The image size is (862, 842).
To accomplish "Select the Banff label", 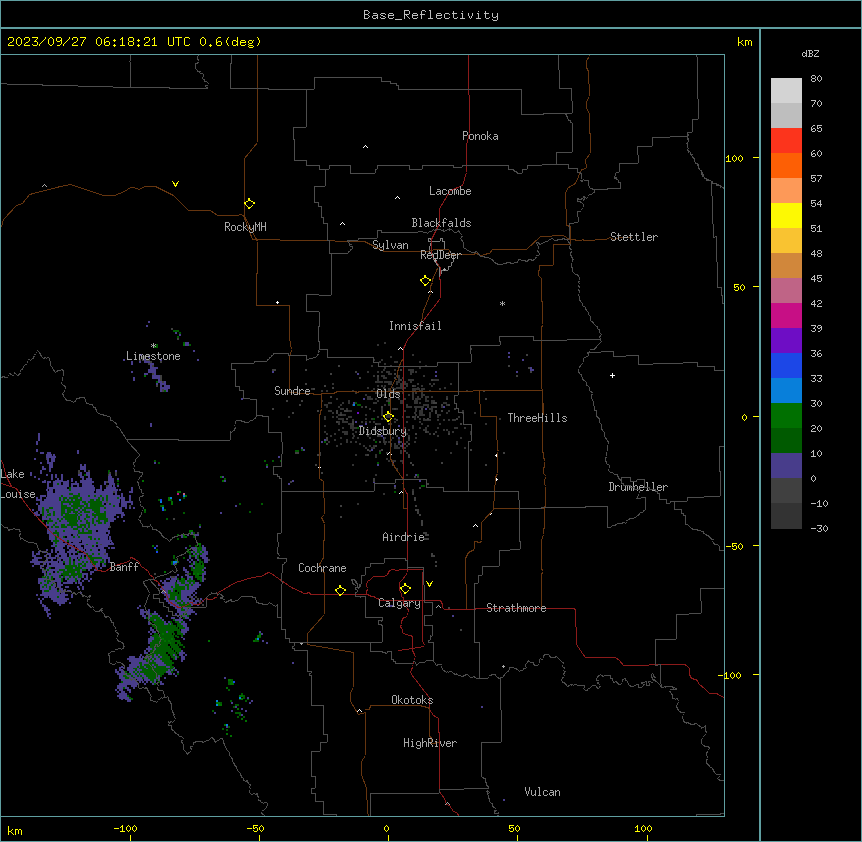I will click(x=124, y=567).
